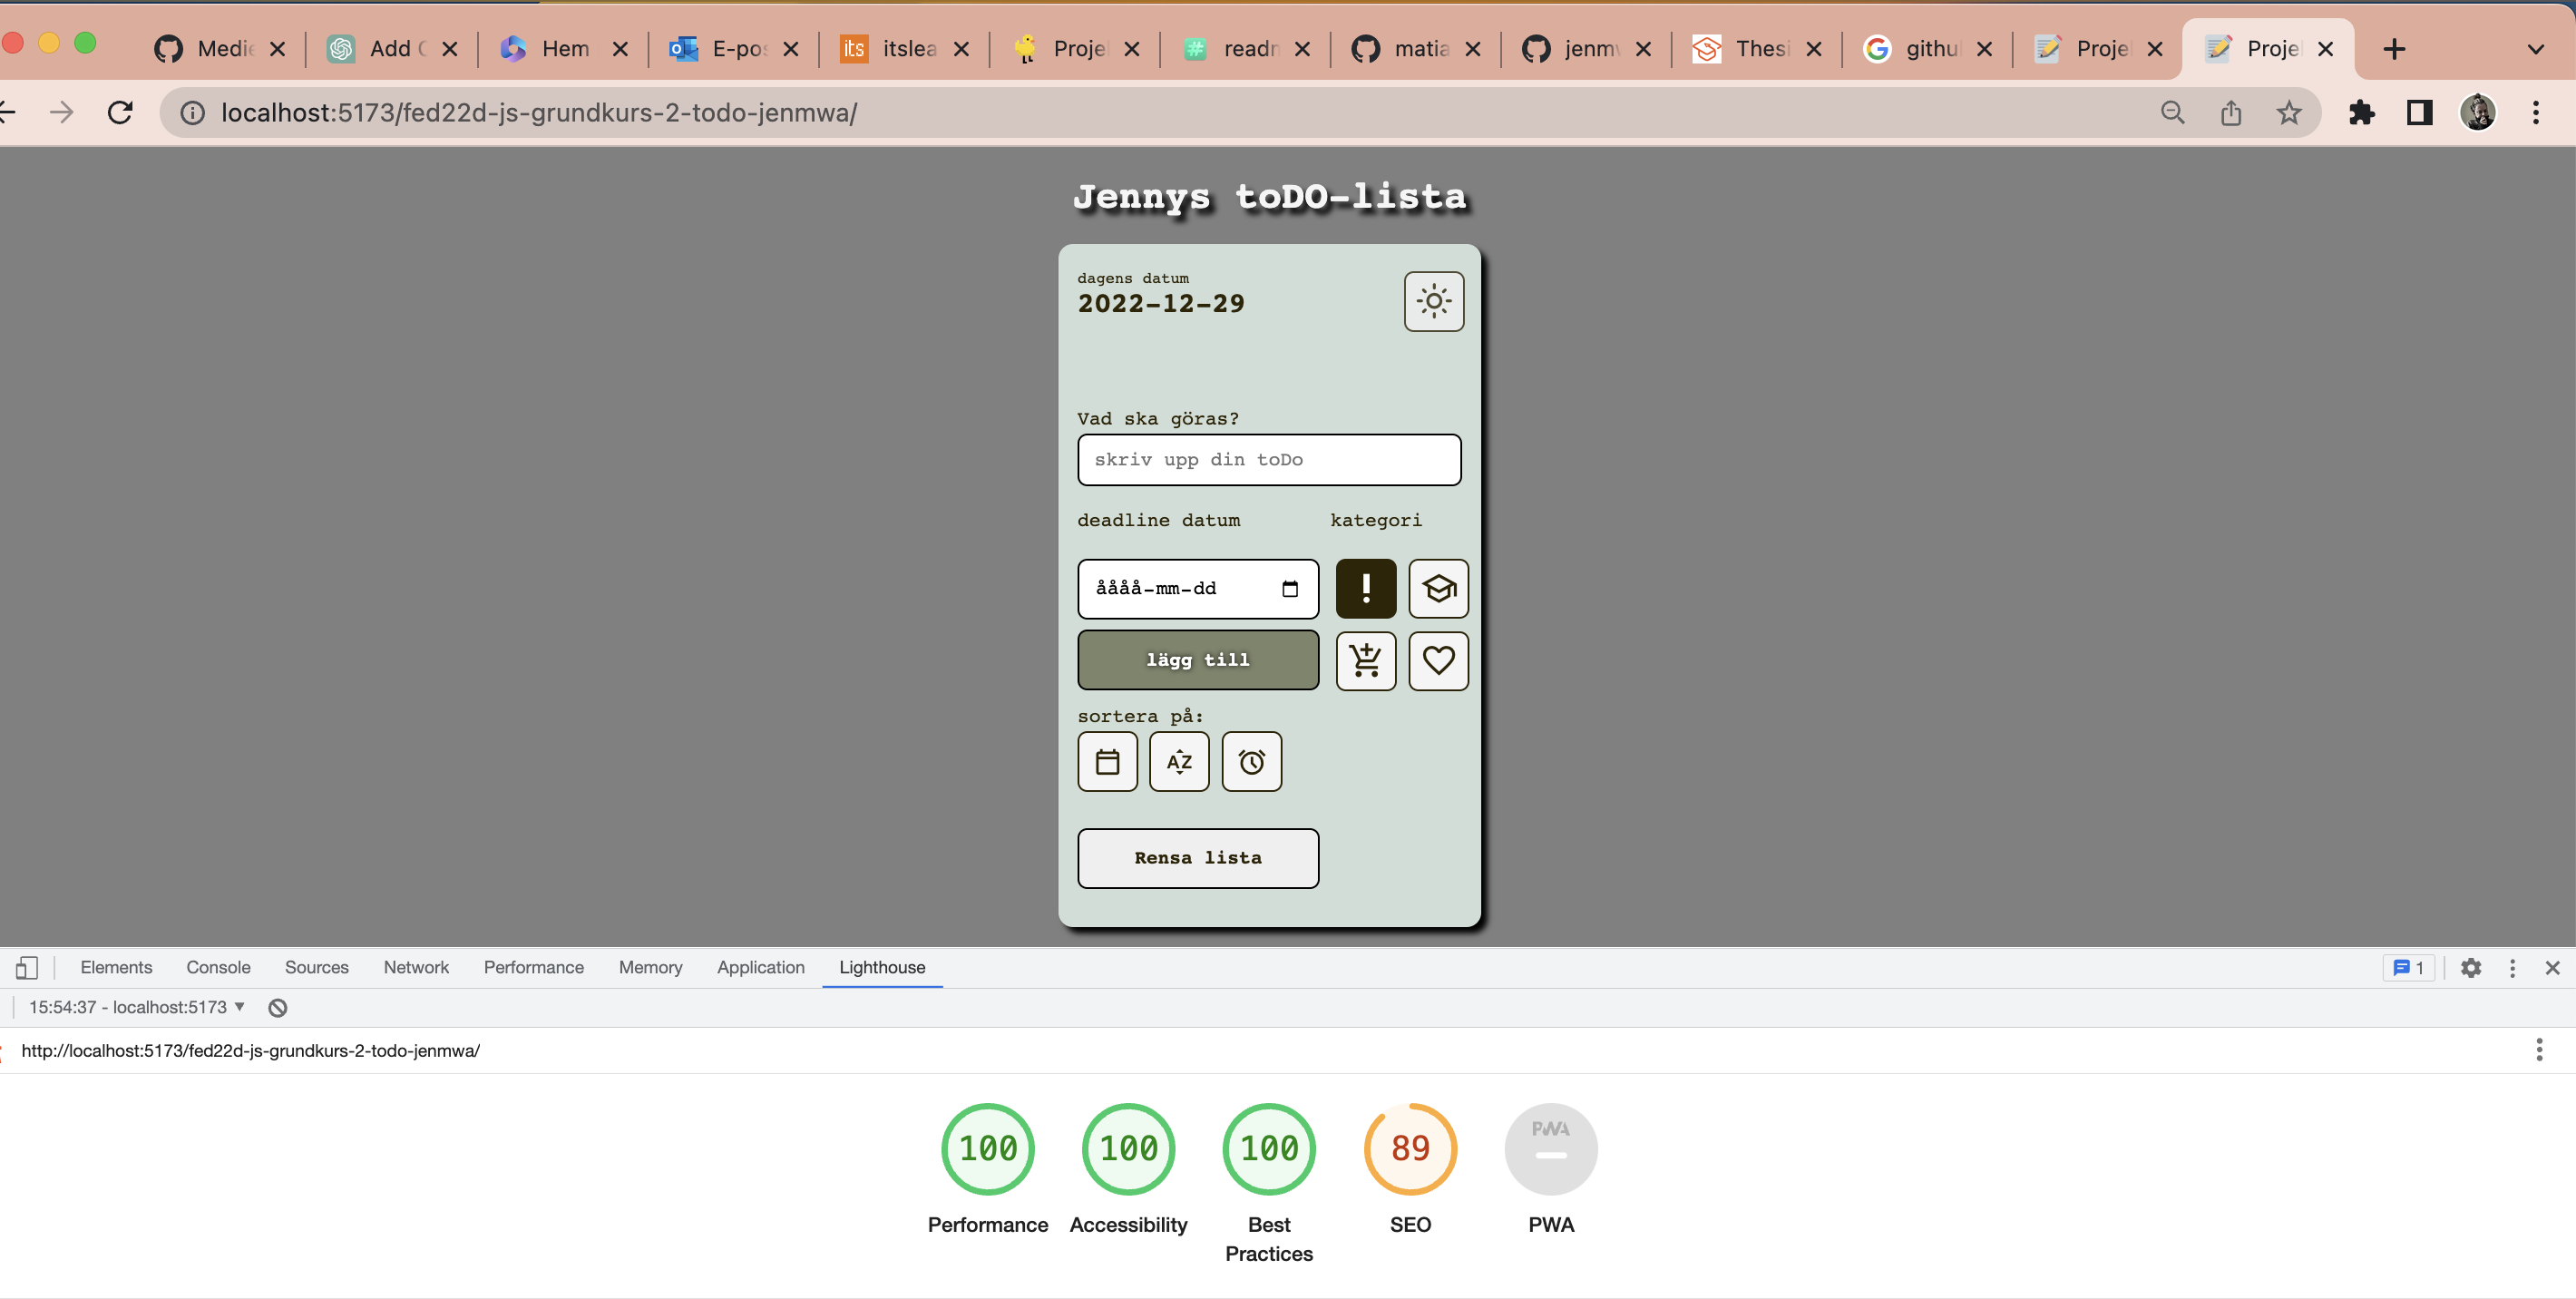Viewport: 2576px width, 1299px height.
Task: Open the Lighthouse tab in DevTools
Action: pos(881,967)
